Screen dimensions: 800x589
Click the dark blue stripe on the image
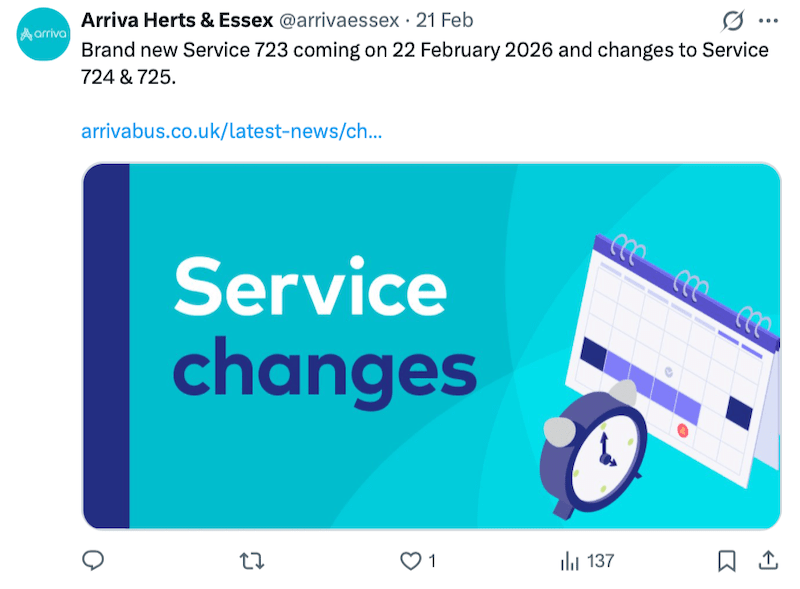[x=106, y=345]
